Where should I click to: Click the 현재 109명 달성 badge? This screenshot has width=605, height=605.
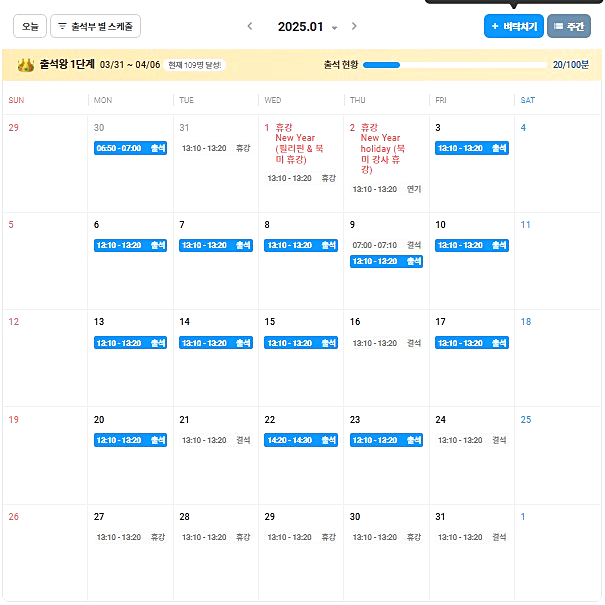click(195, 65)
